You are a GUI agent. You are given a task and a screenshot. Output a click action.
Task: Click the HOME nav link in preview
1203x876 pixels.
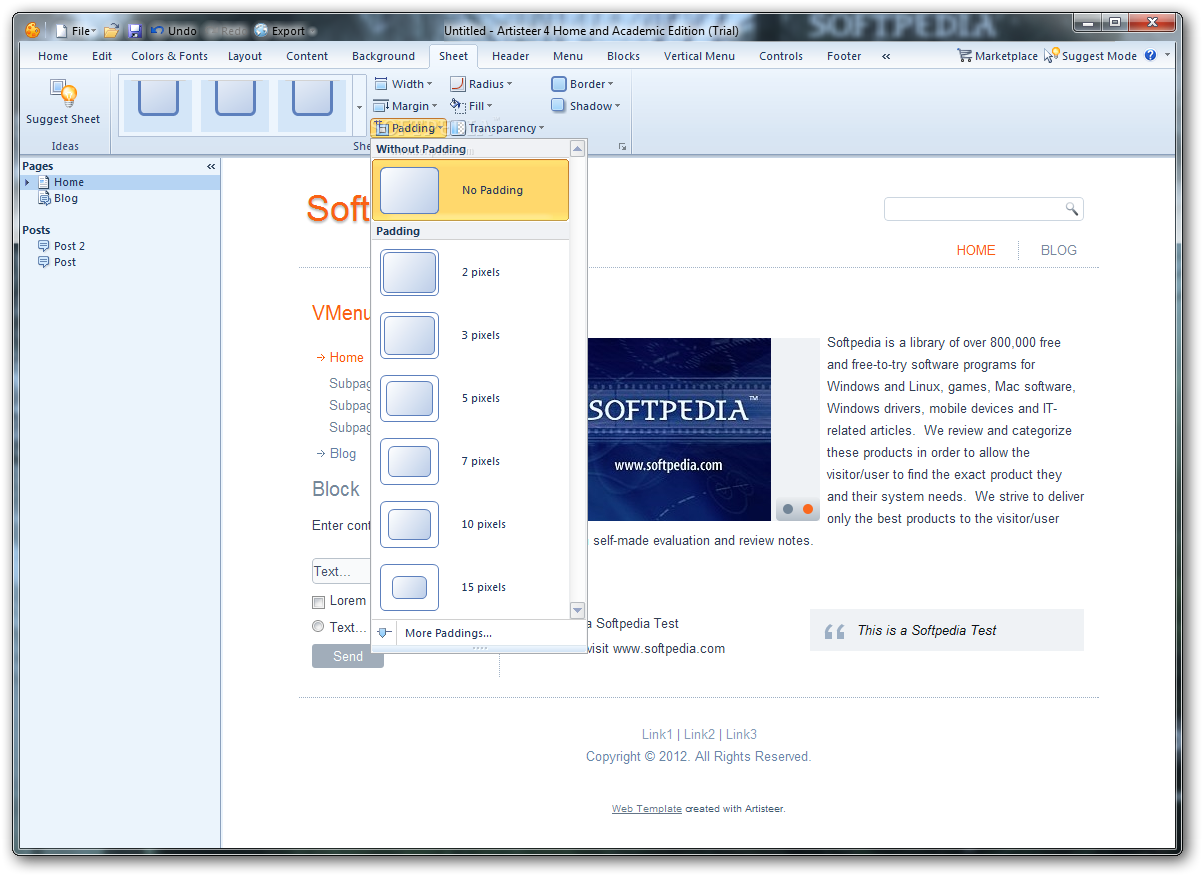[x=976, y=250]
